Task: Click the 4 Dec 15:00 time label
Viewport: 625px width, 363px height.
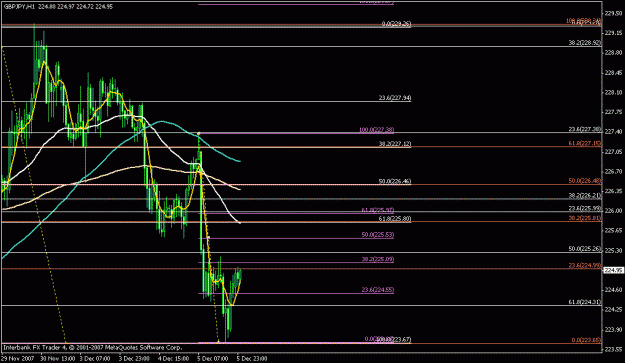Action: pyautogui.click(x=173, y=358)
